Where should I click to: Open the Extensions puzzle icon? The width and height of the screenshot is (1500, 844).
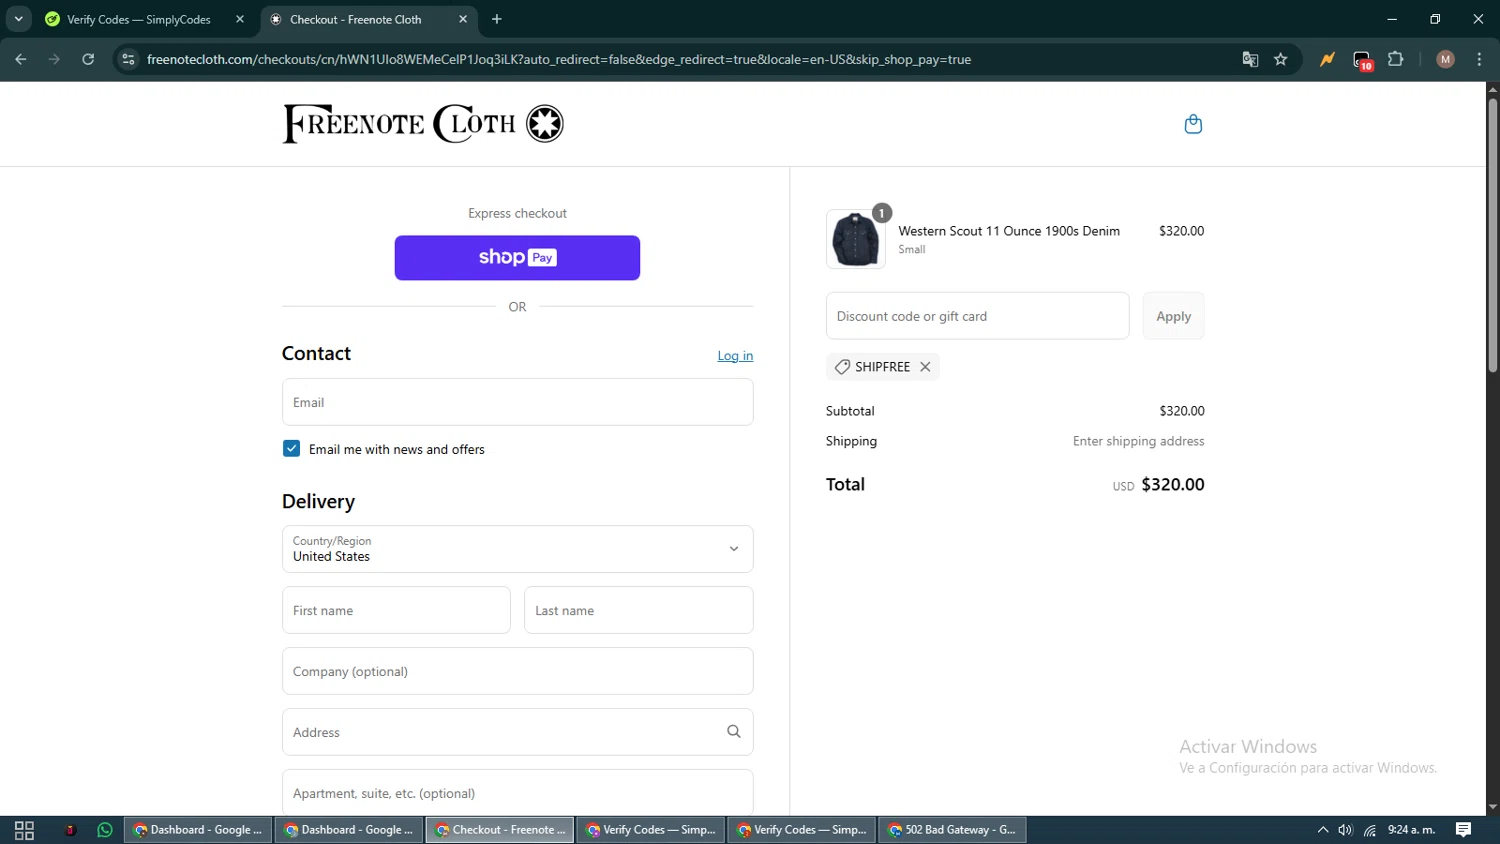1396,59
